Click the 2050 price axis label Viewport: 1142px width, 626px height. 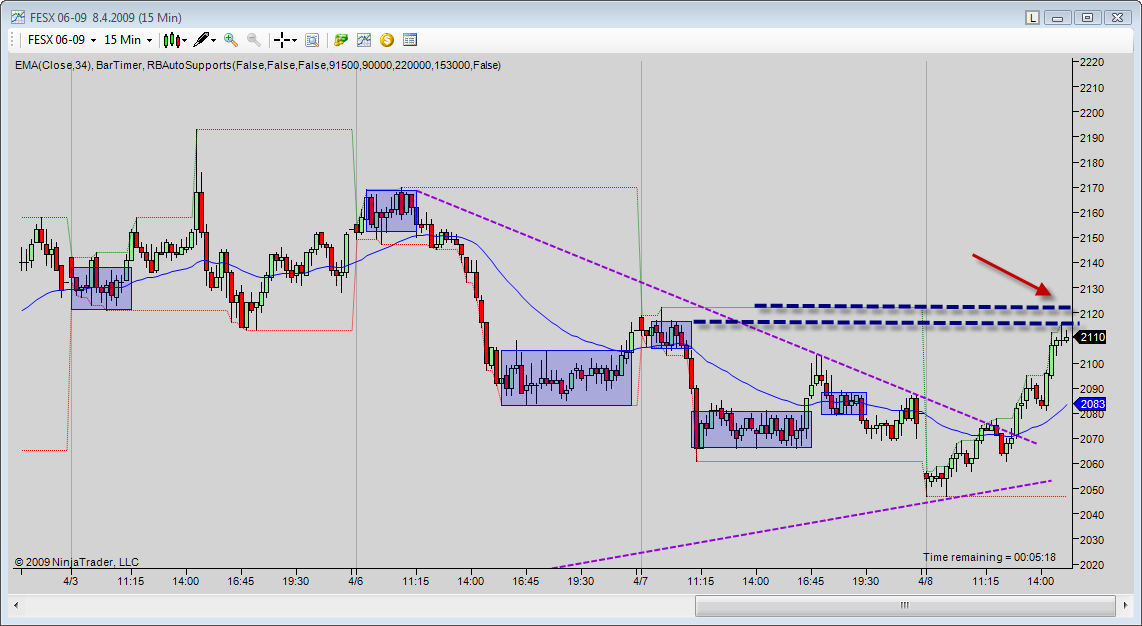[x=1092, y=490]
